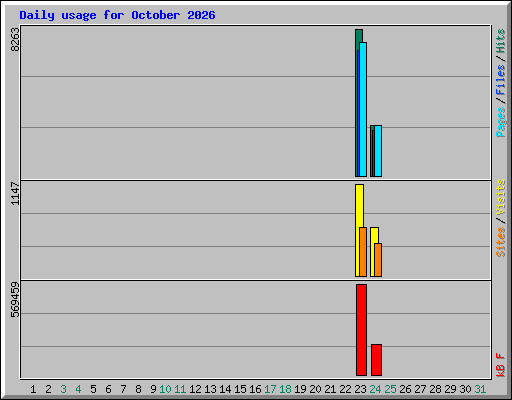The image size is (512, 400).
Task: Click the red kB bar for day 23
Action: (x=361, y=330)
